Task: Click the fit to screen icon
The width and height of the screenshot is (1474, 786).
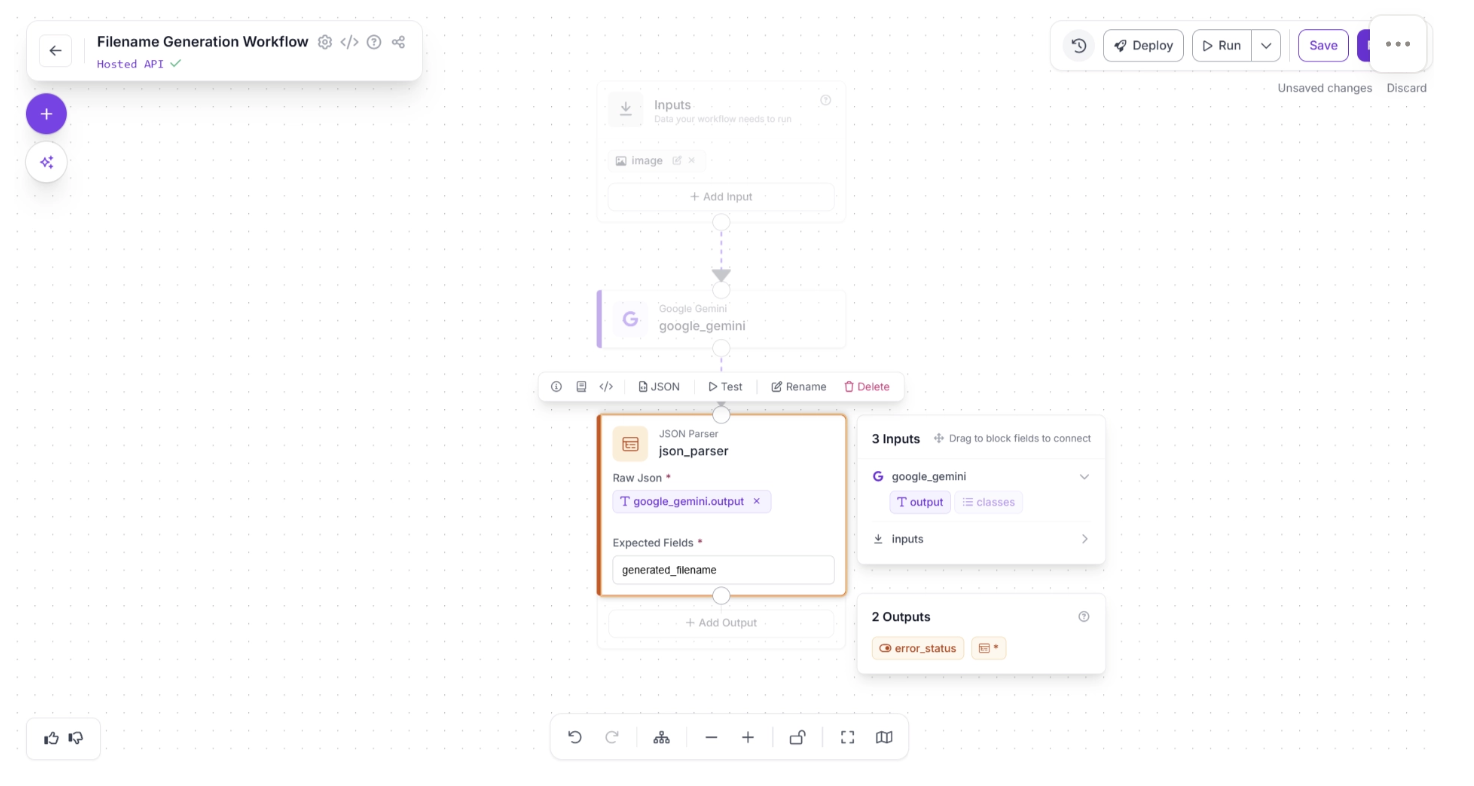Action: tap(847, 738)
